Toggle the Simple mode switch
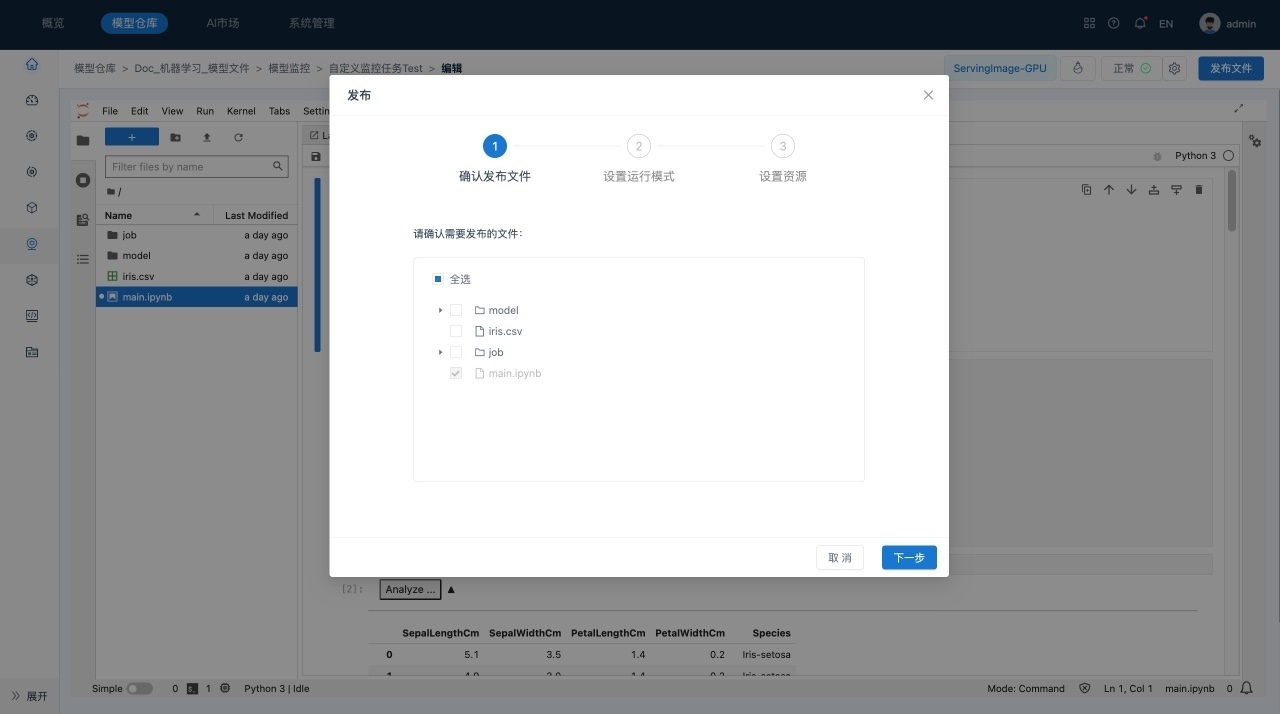This screenshot has height=714, width=1280. point(139,688)
